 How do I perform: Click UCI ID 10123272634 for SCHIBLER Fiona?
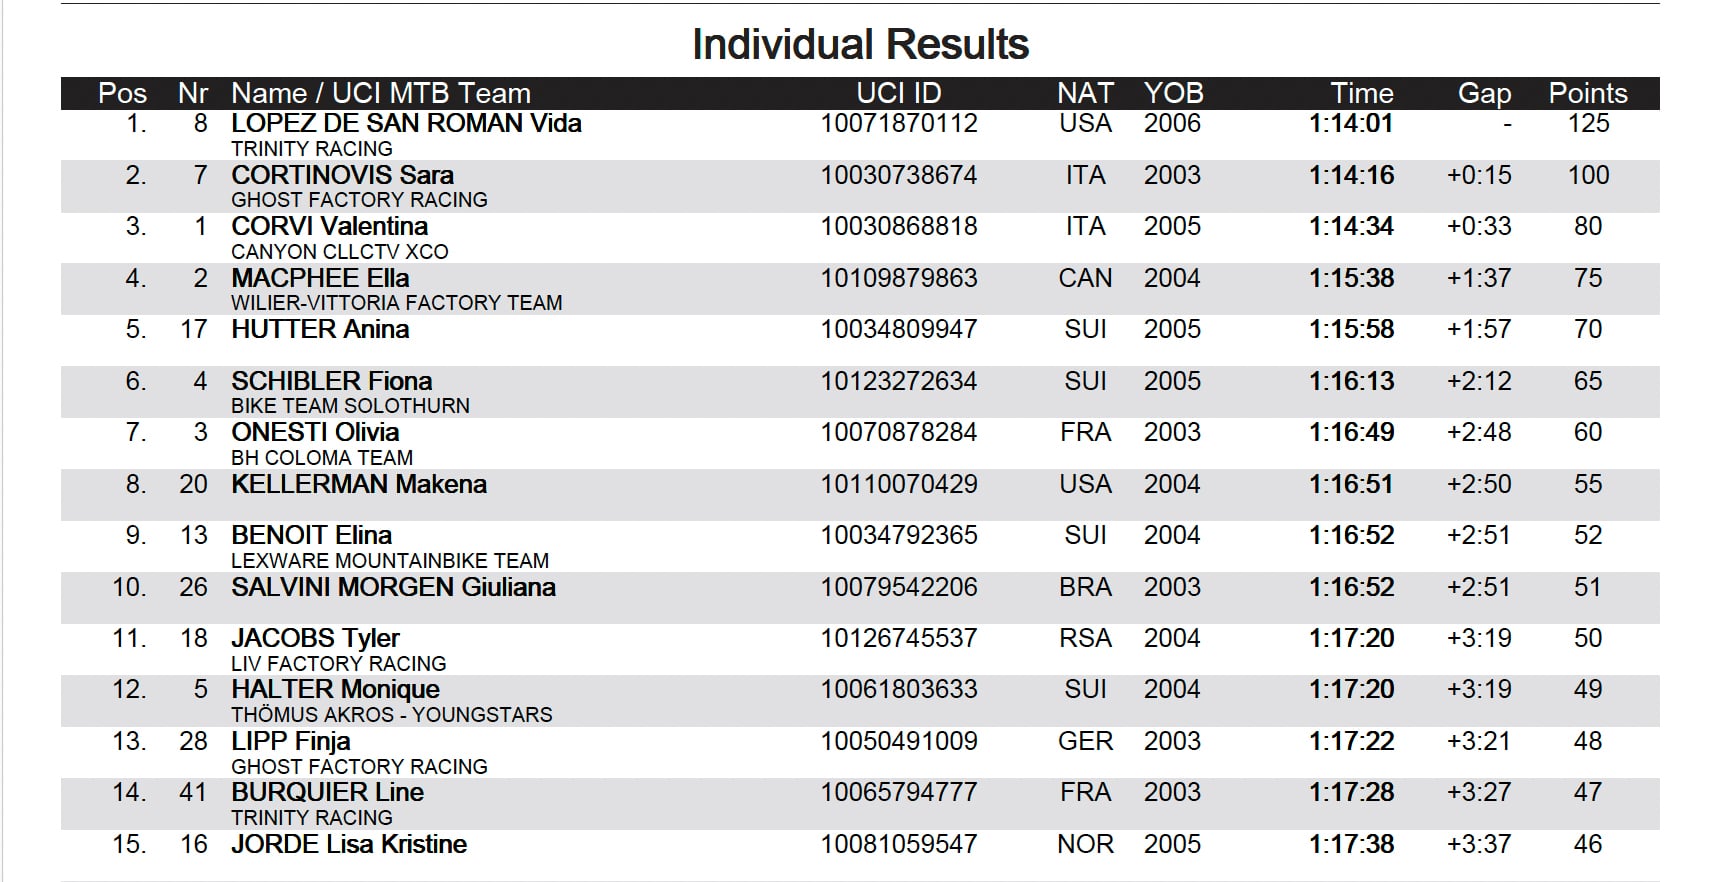[x=898, y=382]
